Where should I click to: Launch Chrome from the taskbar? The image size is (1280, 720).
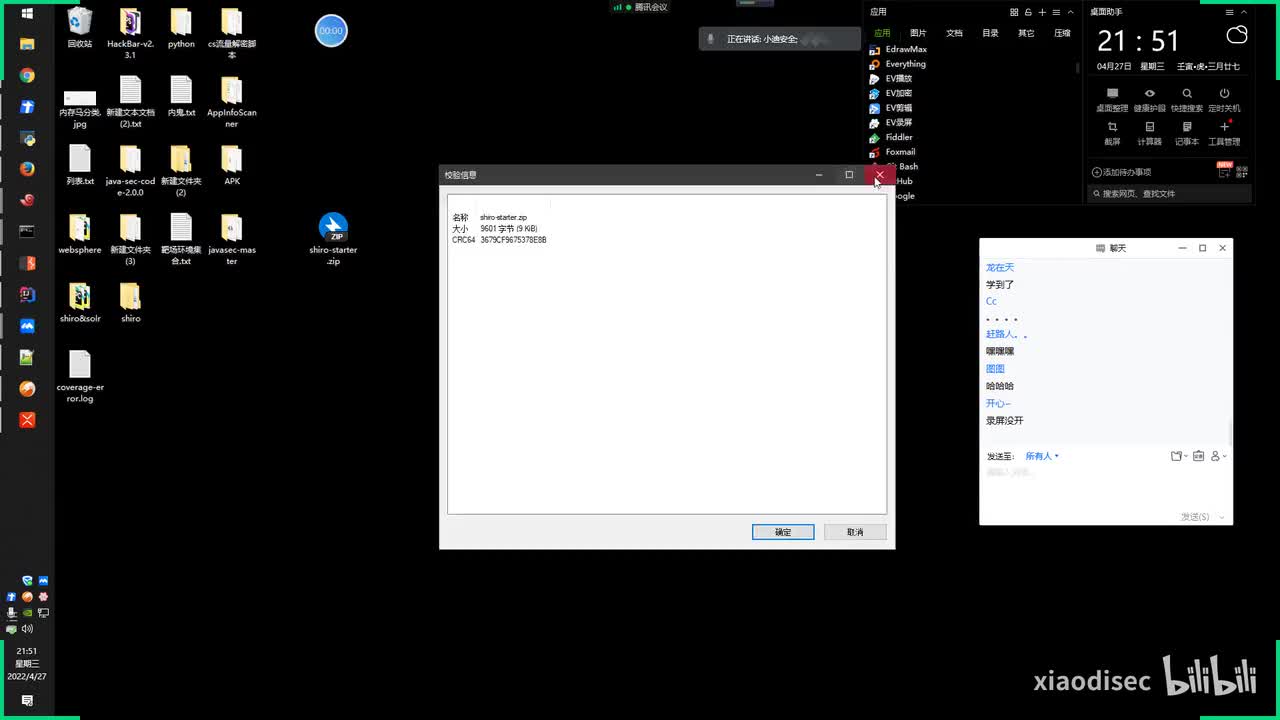click(27, 76)
